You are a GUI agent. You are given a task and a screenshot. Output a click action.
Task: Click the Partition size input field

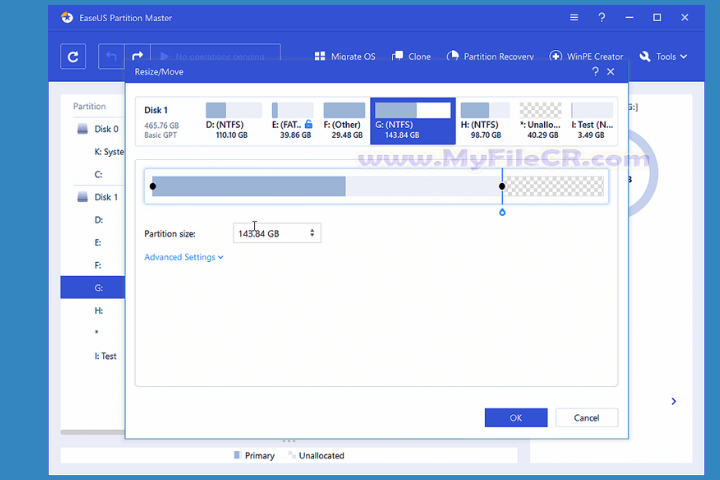tap(277, 233)
